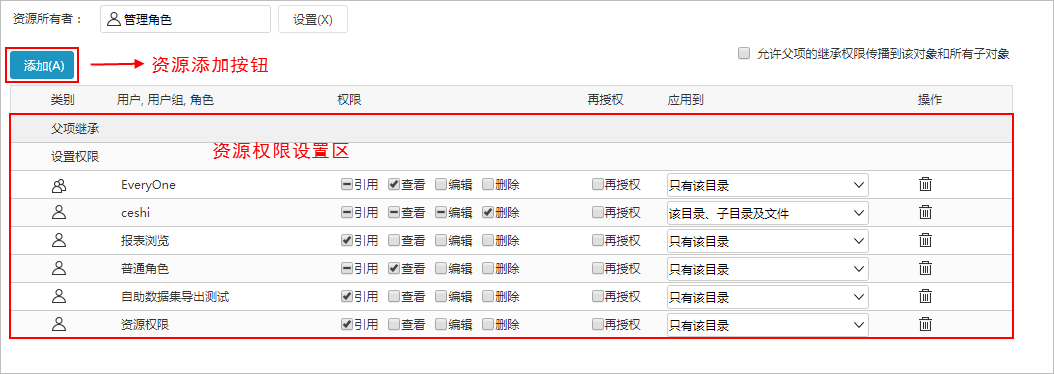The image size is (1054, 374).
Task: Click the EveryOne name text
Action: (149, 185)
